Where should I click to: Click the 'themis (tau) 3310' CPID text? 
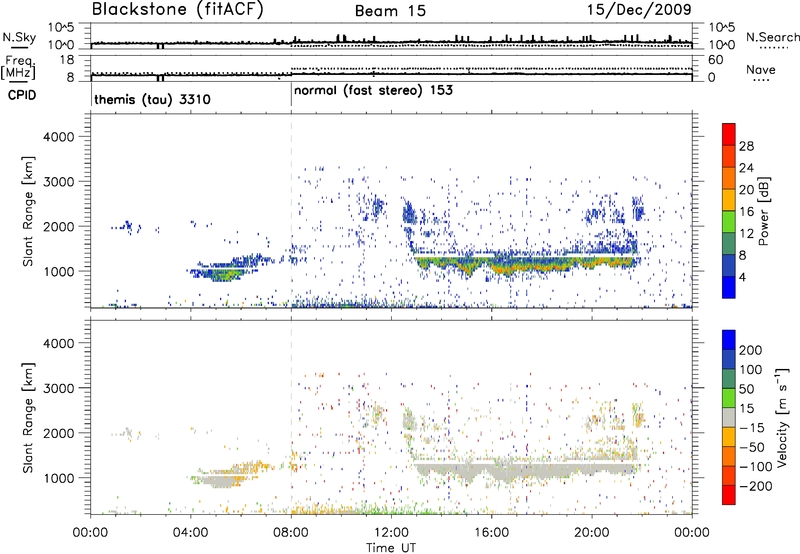(x=152, y=99)
